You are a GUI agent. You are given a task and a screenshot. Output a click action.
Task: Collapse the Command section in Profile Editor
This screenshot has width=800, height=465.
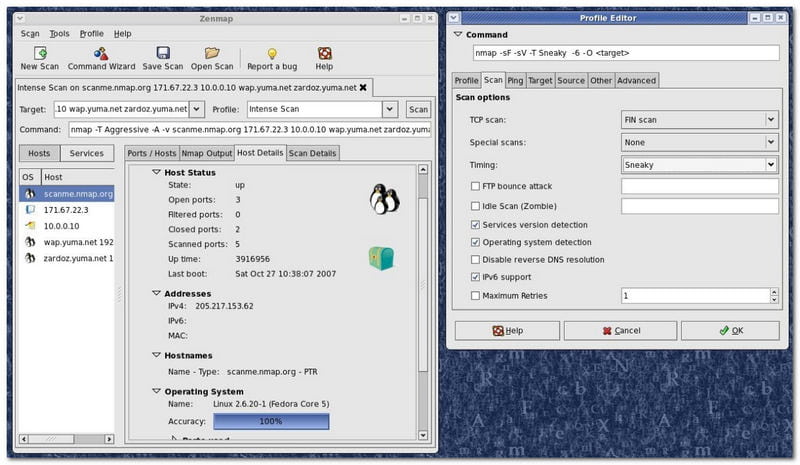(x=458, y=35)
